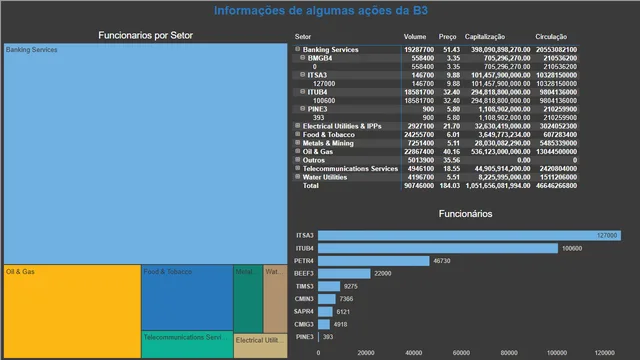Click Informações de algumas ações da B3 title

point(321,11)
